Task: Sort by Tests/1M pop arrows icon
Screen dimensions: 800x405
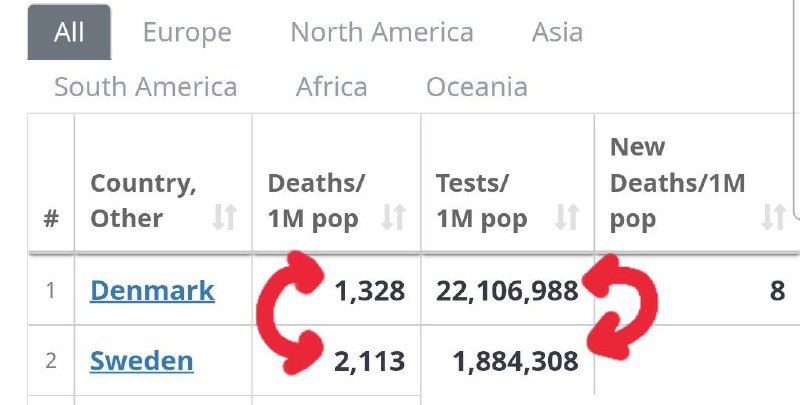Action: click(567, 217)
